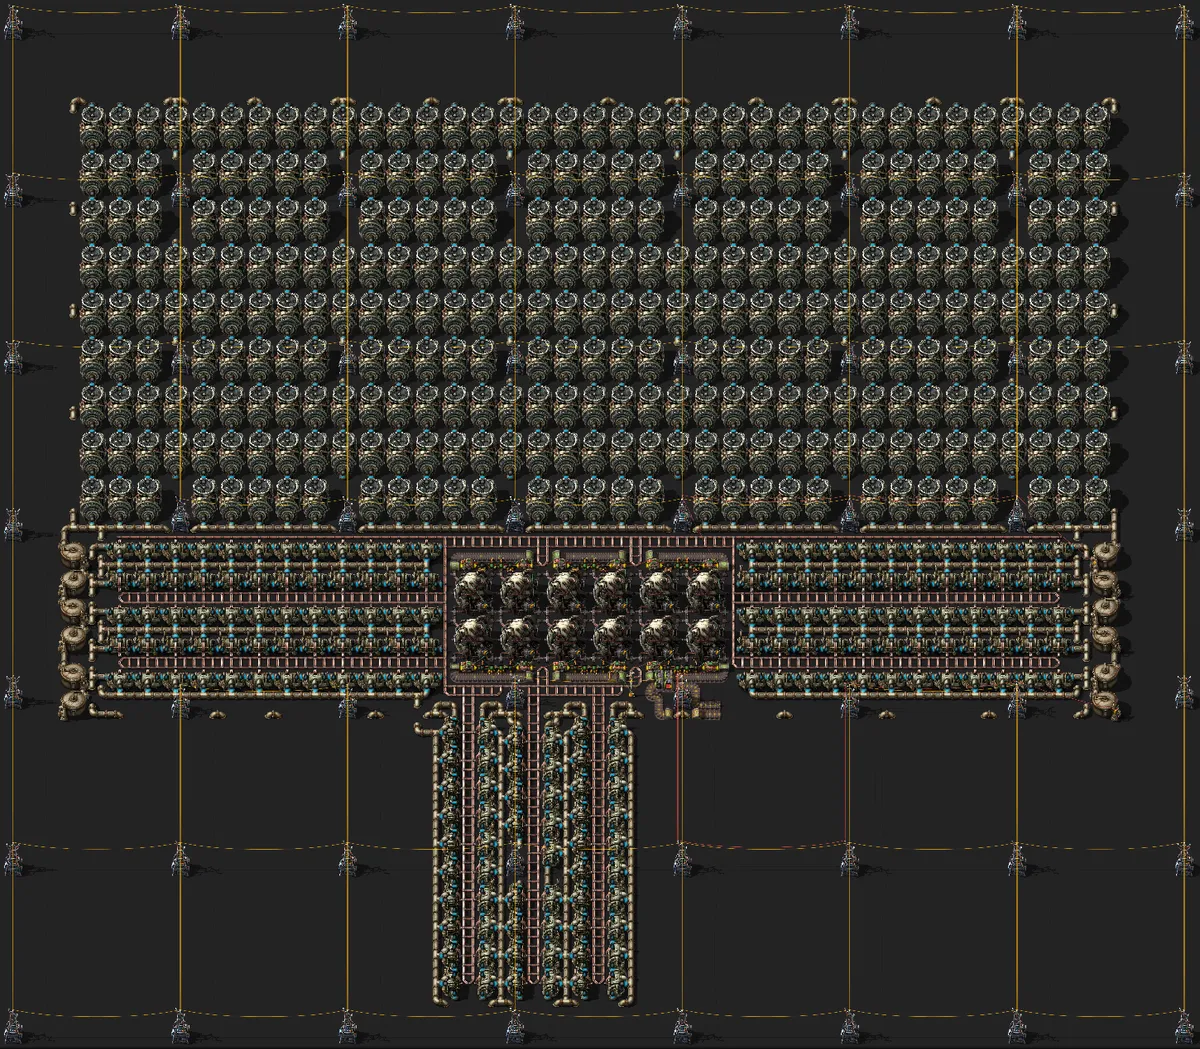Click the third storage tank from top, left side
The height and width of the screenshot is (1049, 1200).
point(73,611)
